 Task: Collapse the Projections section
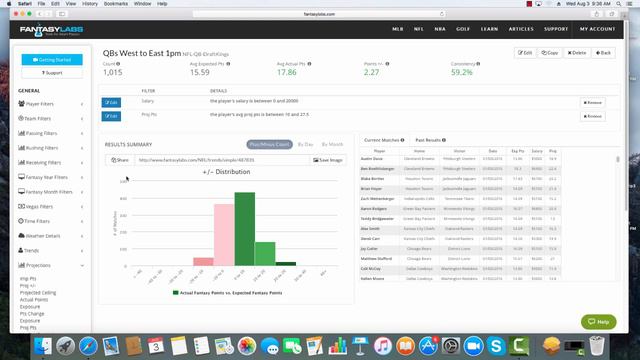[x=51, y=265]
